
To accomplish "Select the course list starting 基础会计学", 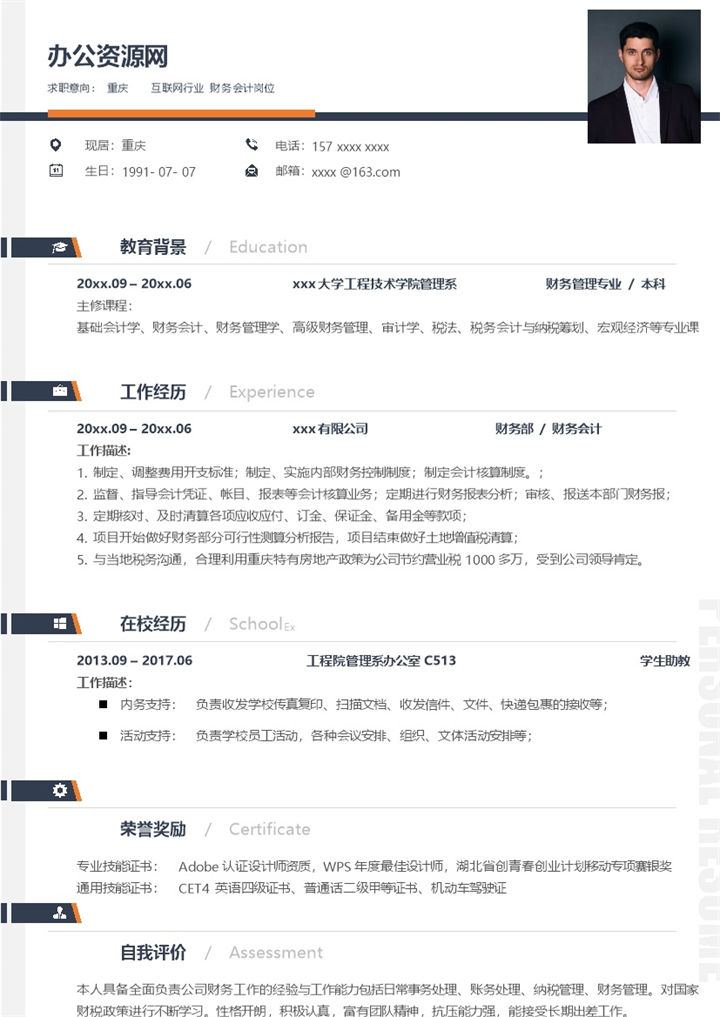I will click(388, 328).
